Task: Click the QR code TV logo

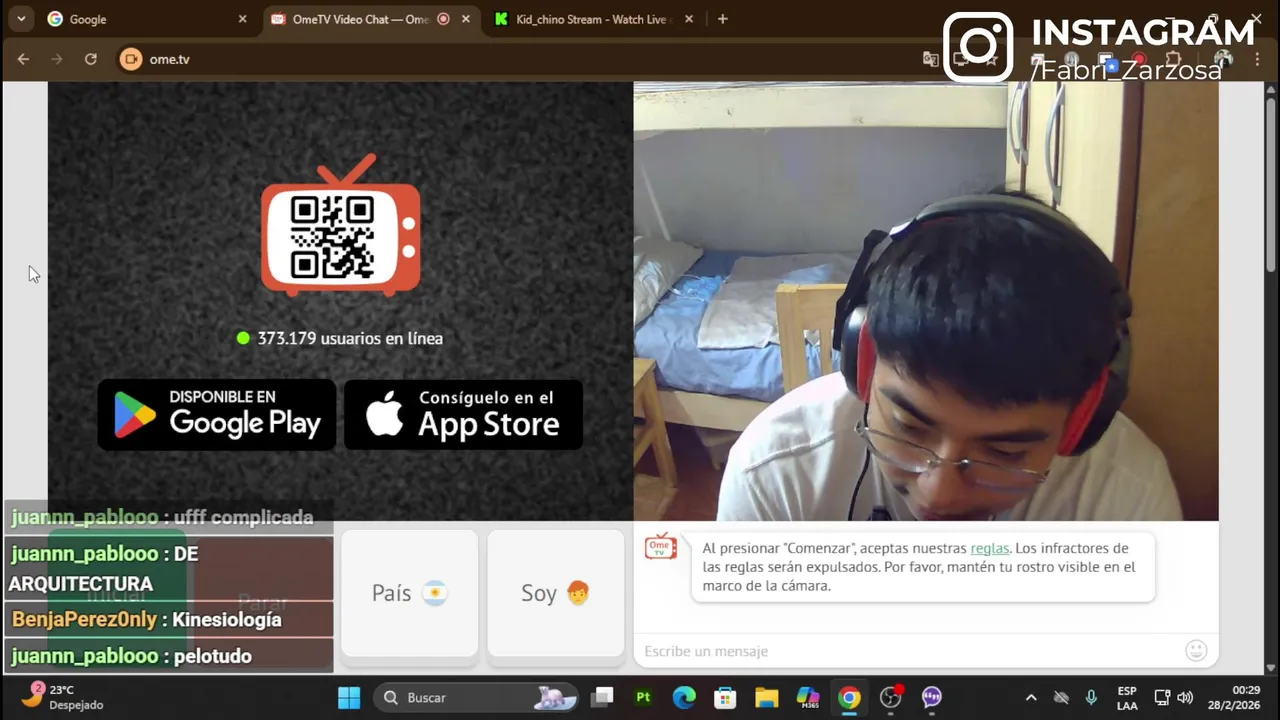Action: [x=341, y=225]
